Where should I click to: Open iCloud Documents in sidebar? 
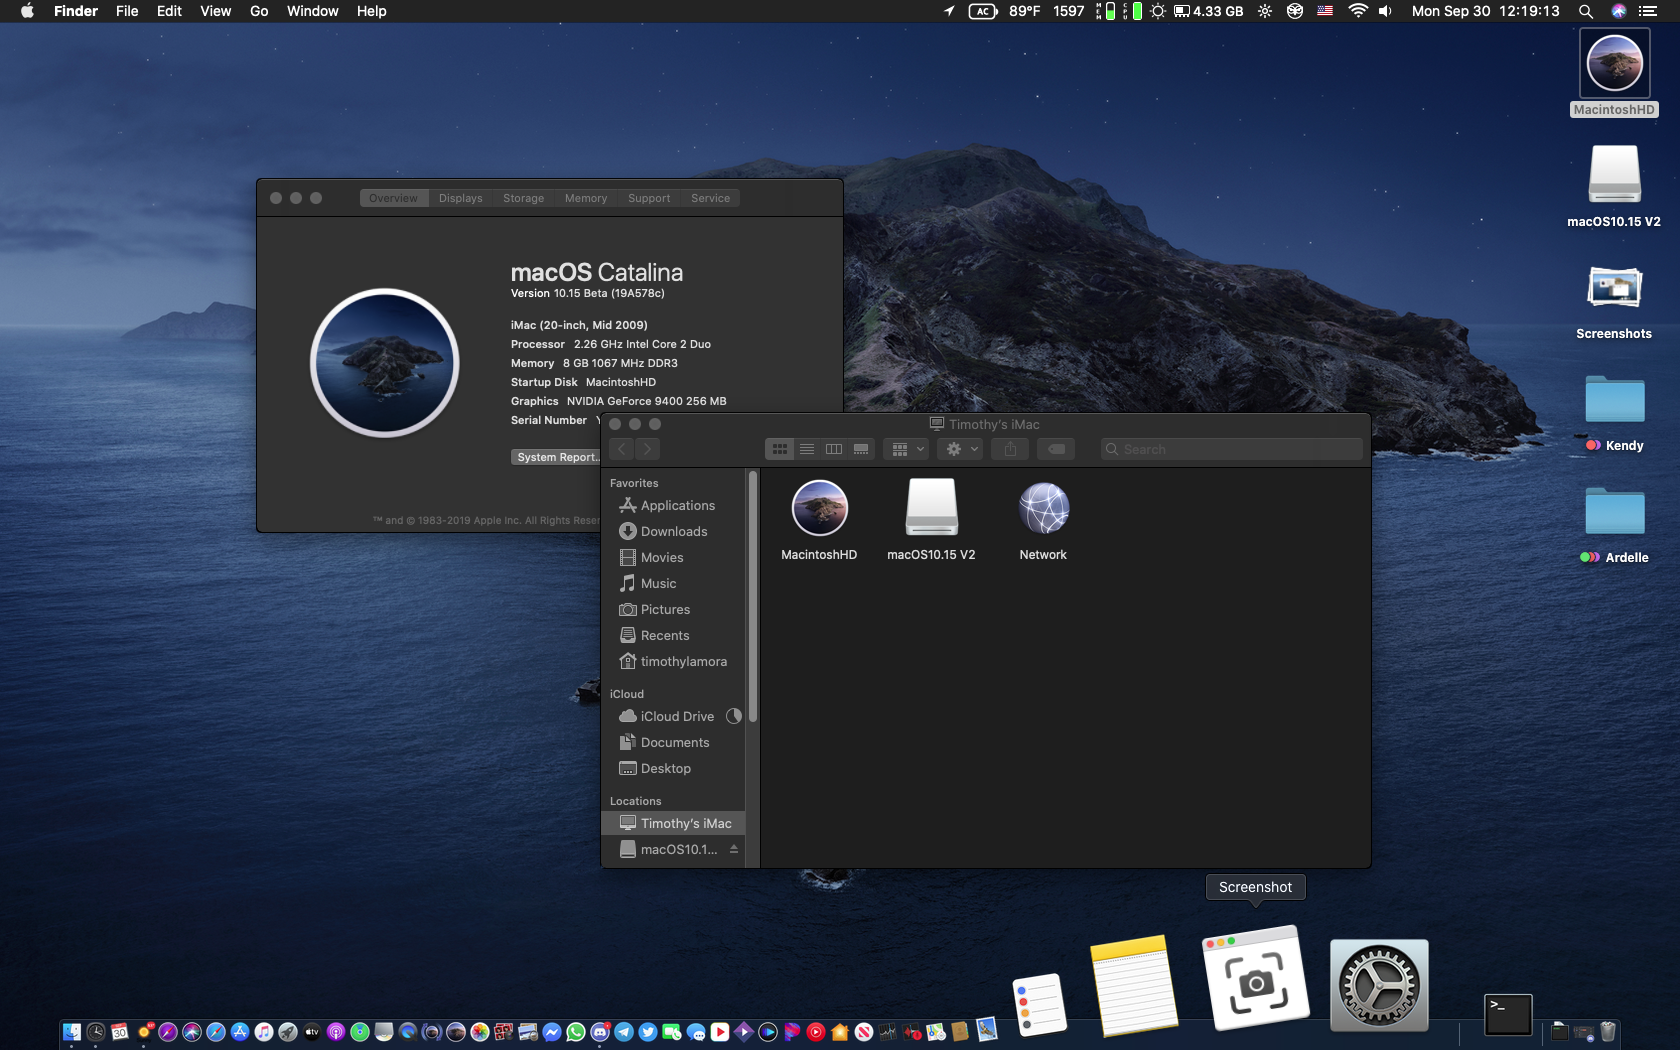point(673,742)
